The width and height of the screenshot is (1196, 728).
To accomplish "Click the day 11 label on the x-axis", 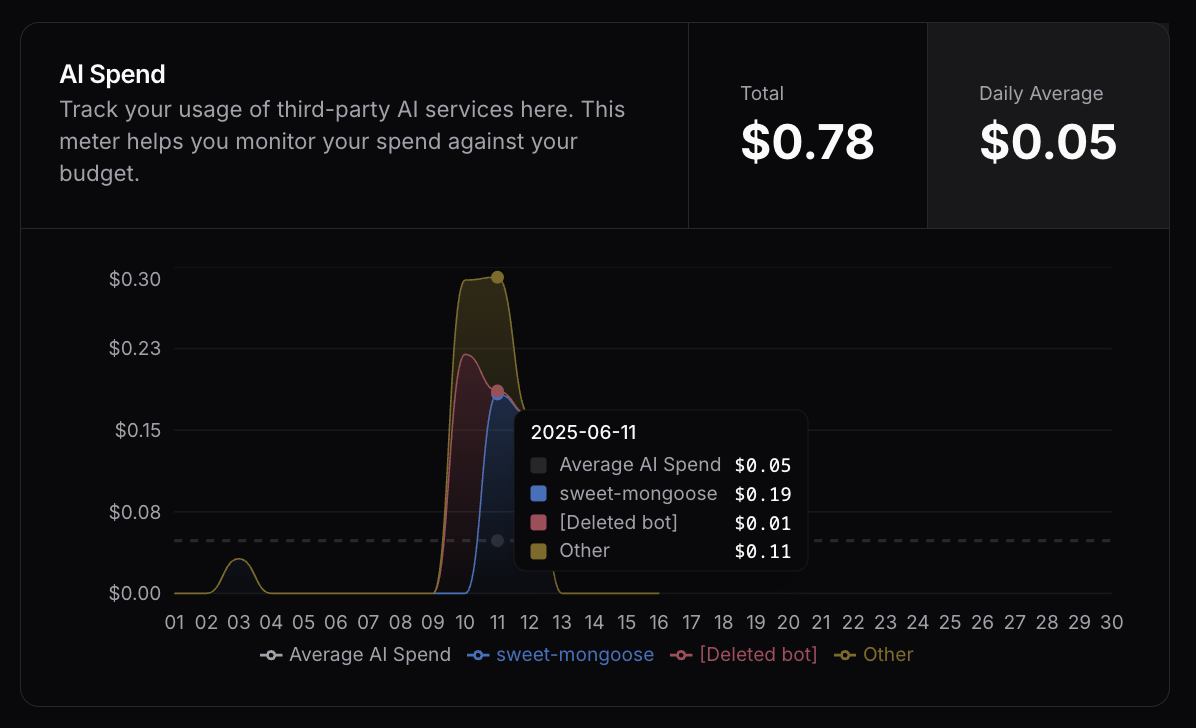I will point(497,622).
